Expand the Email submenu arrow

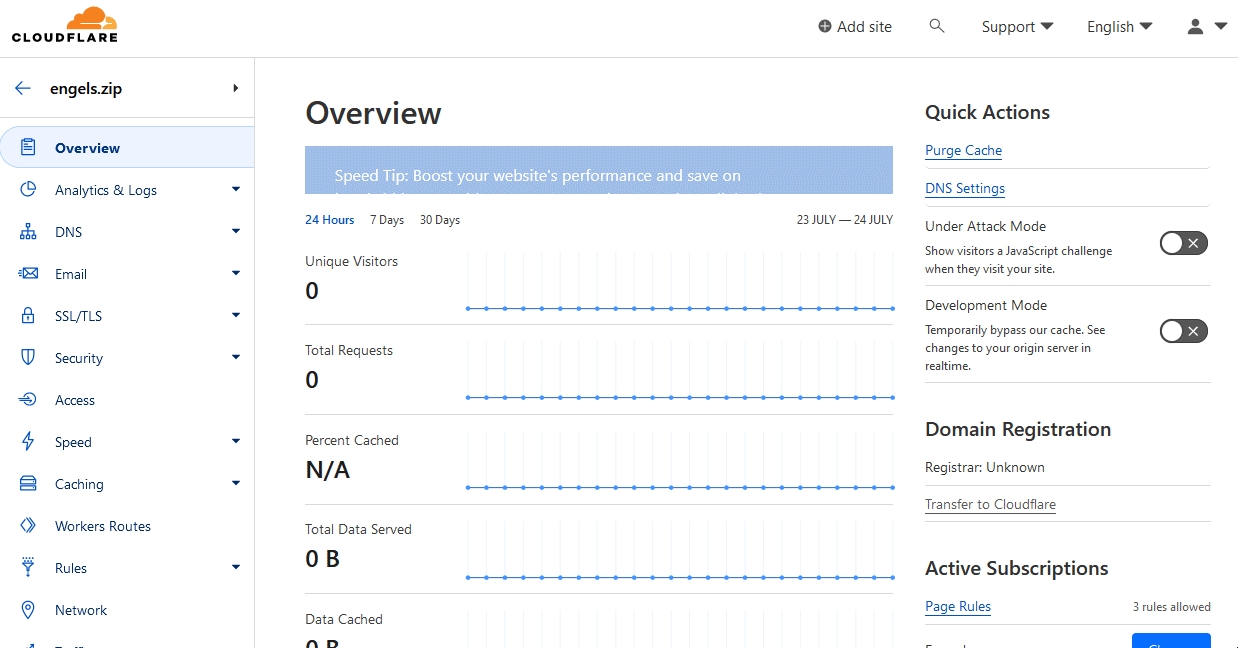pyautogui.click(x=236, y=273)
